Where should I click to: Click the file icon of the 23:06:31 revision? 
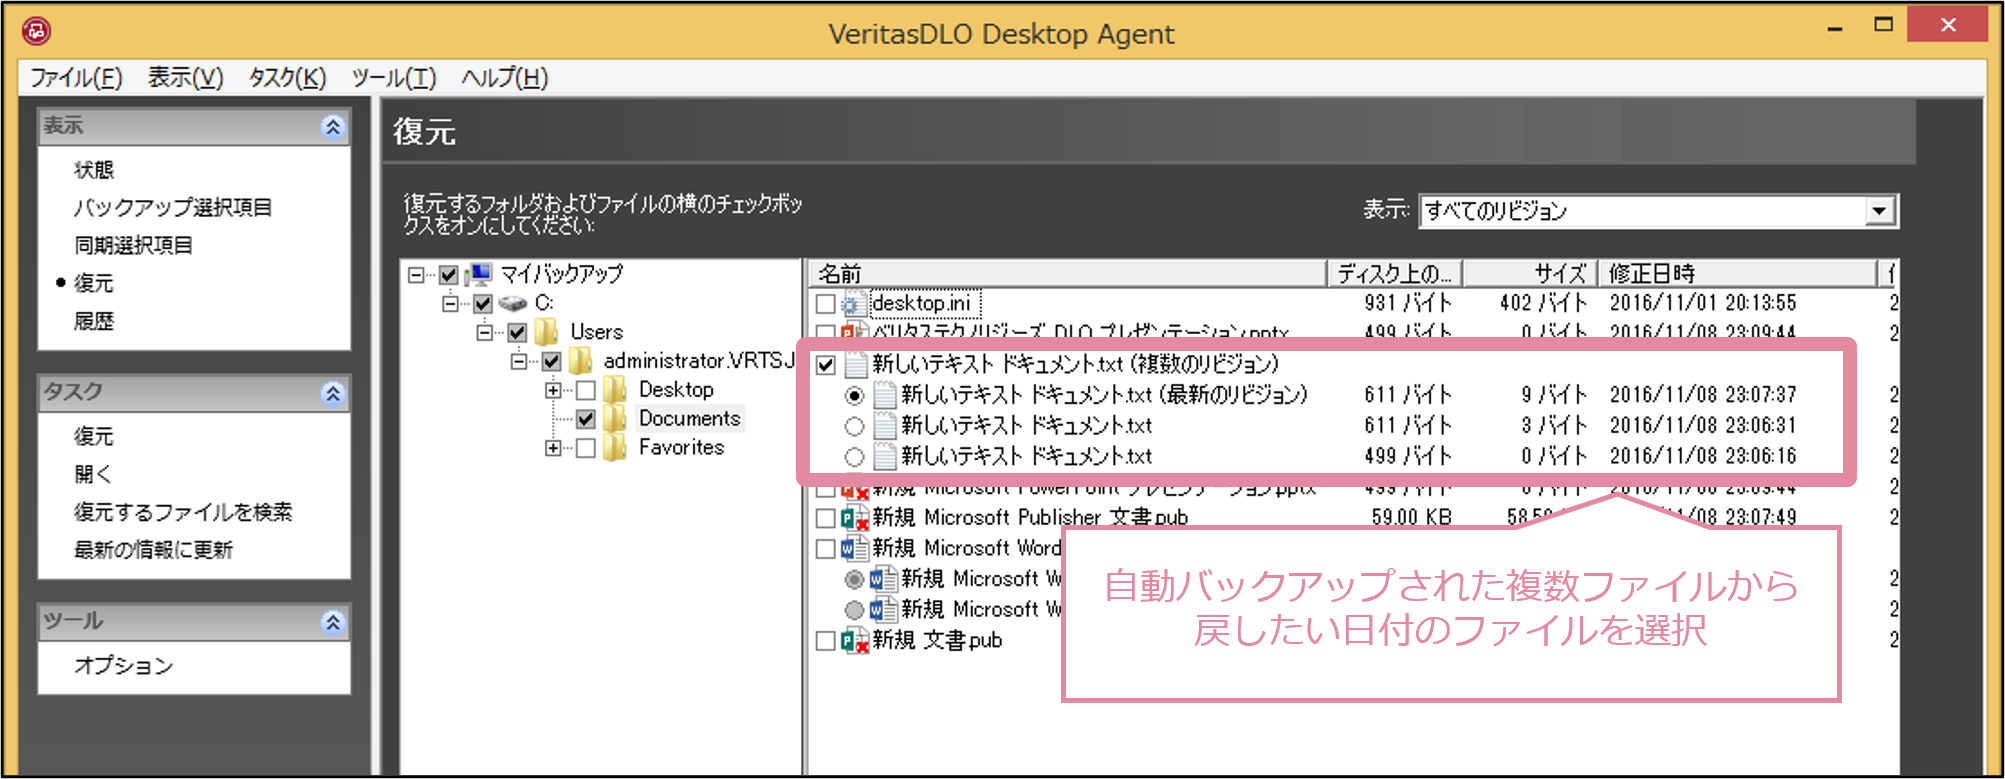884,427
